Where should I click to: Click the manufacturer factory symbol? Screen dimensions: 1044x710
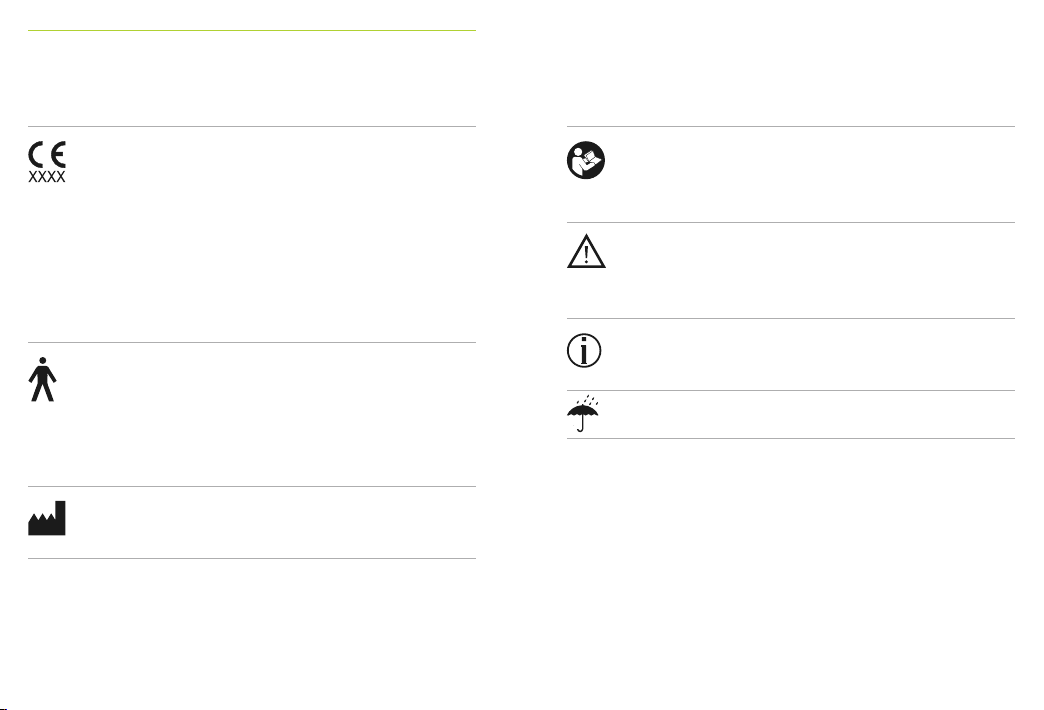coord(47,518)
